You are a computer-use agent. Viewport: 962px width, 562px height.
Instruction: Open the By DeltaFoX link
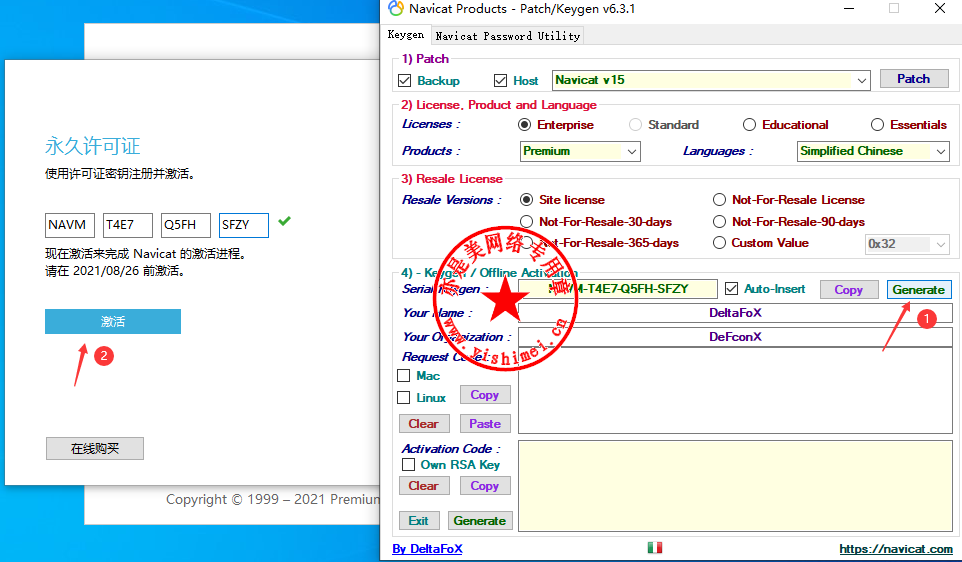point(427,549)
